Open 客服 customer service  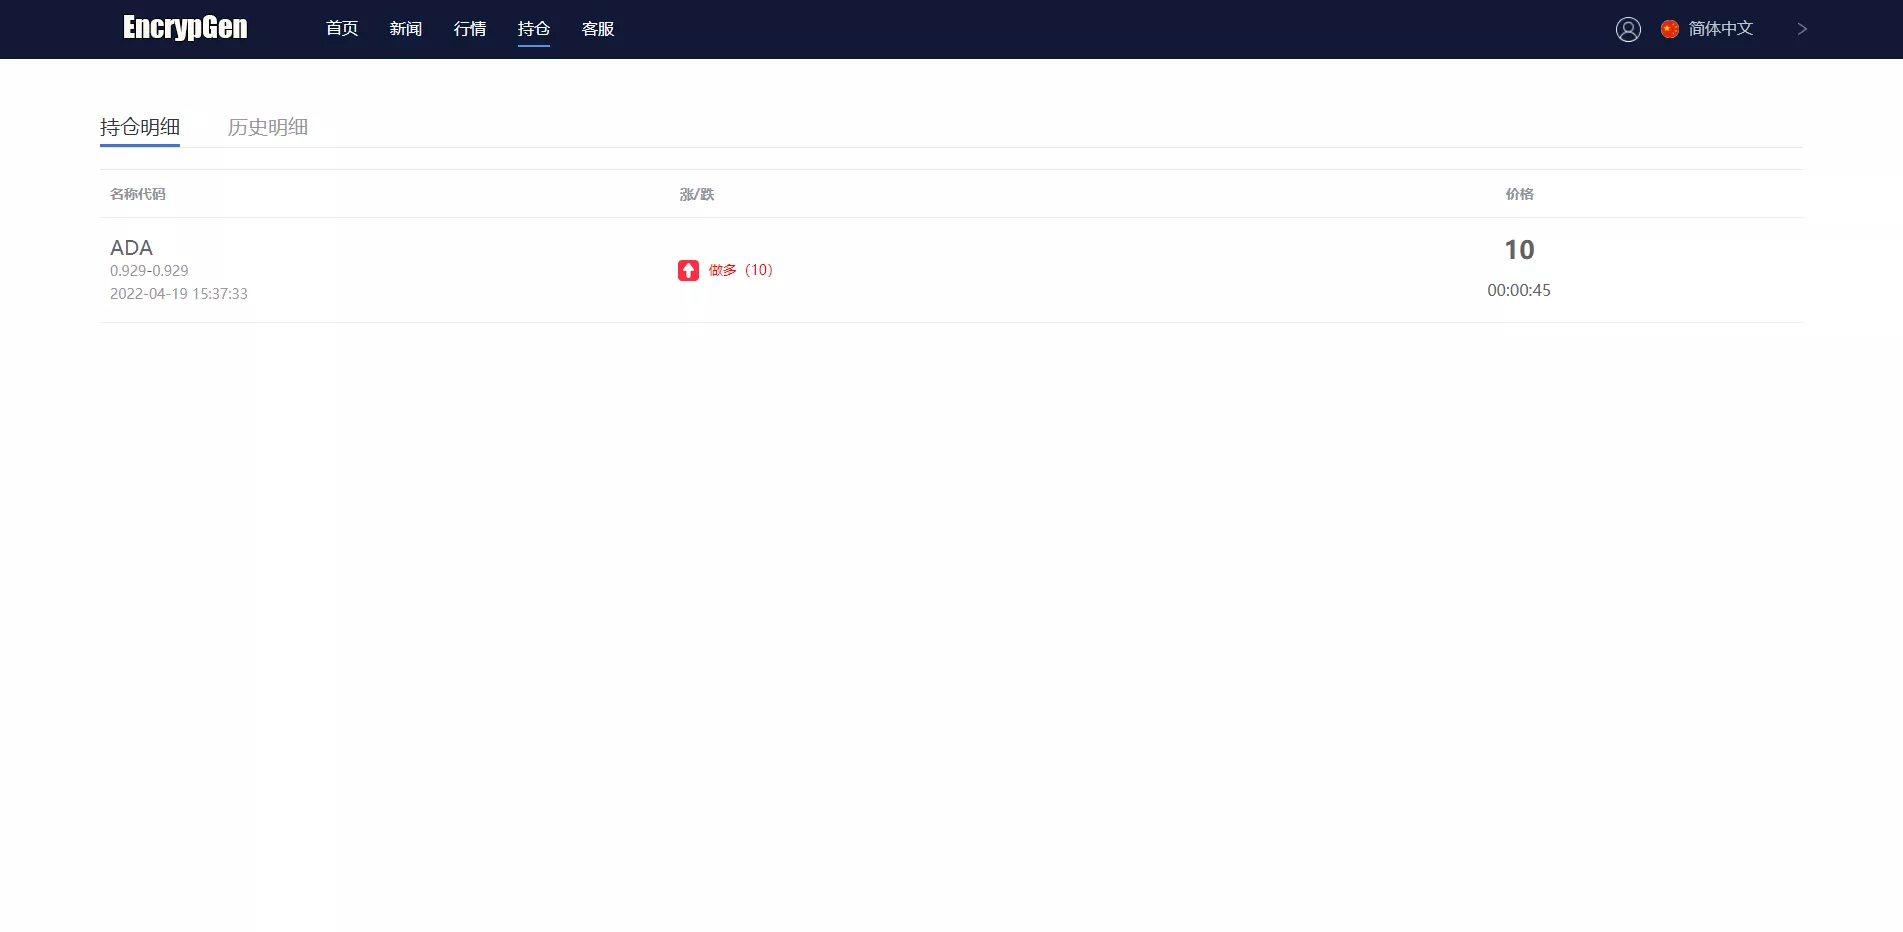[598, 29]
